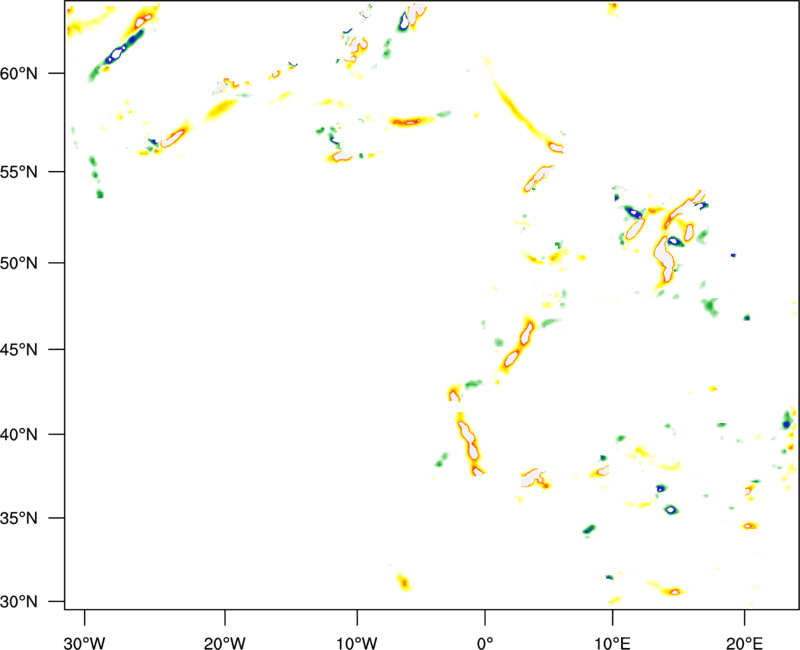Click the 35°N latitude label

(19, 518)
